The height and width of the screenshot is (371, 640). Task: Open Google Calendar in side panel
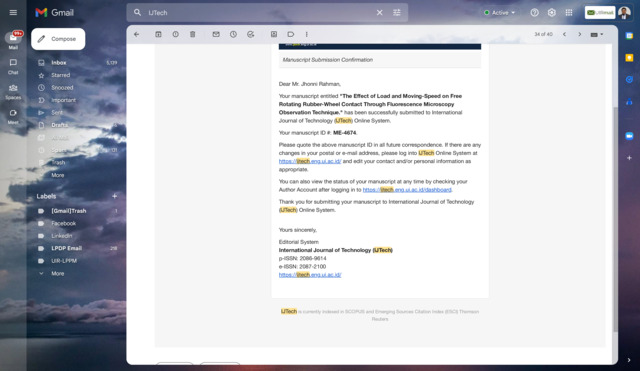click(629, 36)
